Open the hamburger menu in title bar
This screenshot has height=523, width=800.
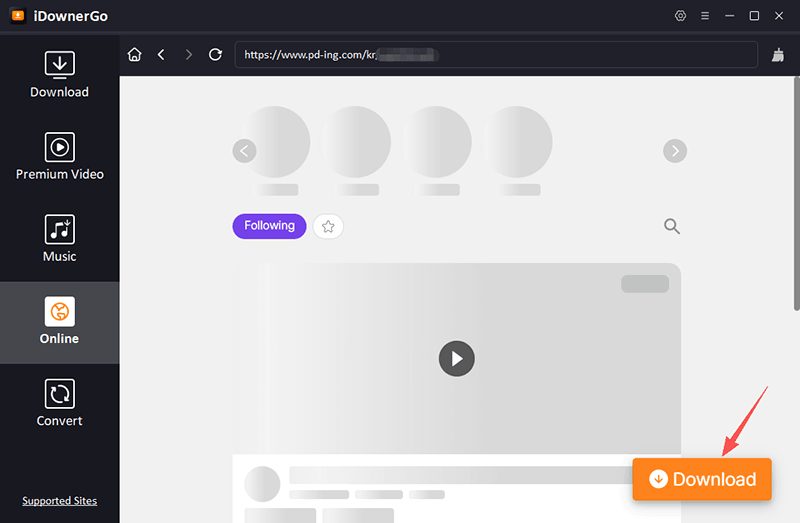[705, 16]
